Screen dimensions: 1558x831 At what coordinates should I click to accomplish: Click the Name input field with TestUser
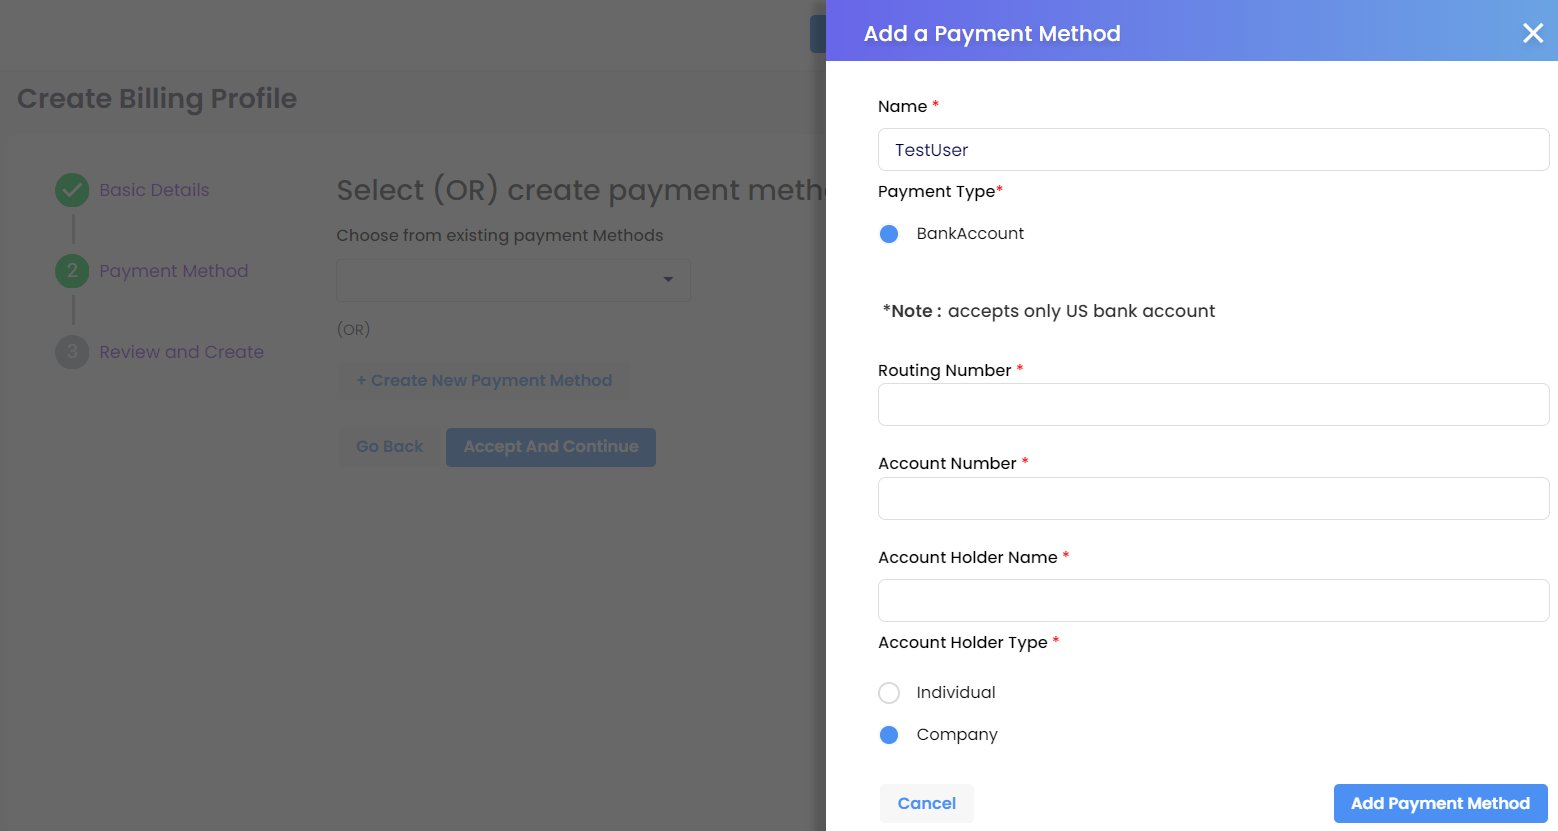pyautogui.click(x=1213, y=150)
